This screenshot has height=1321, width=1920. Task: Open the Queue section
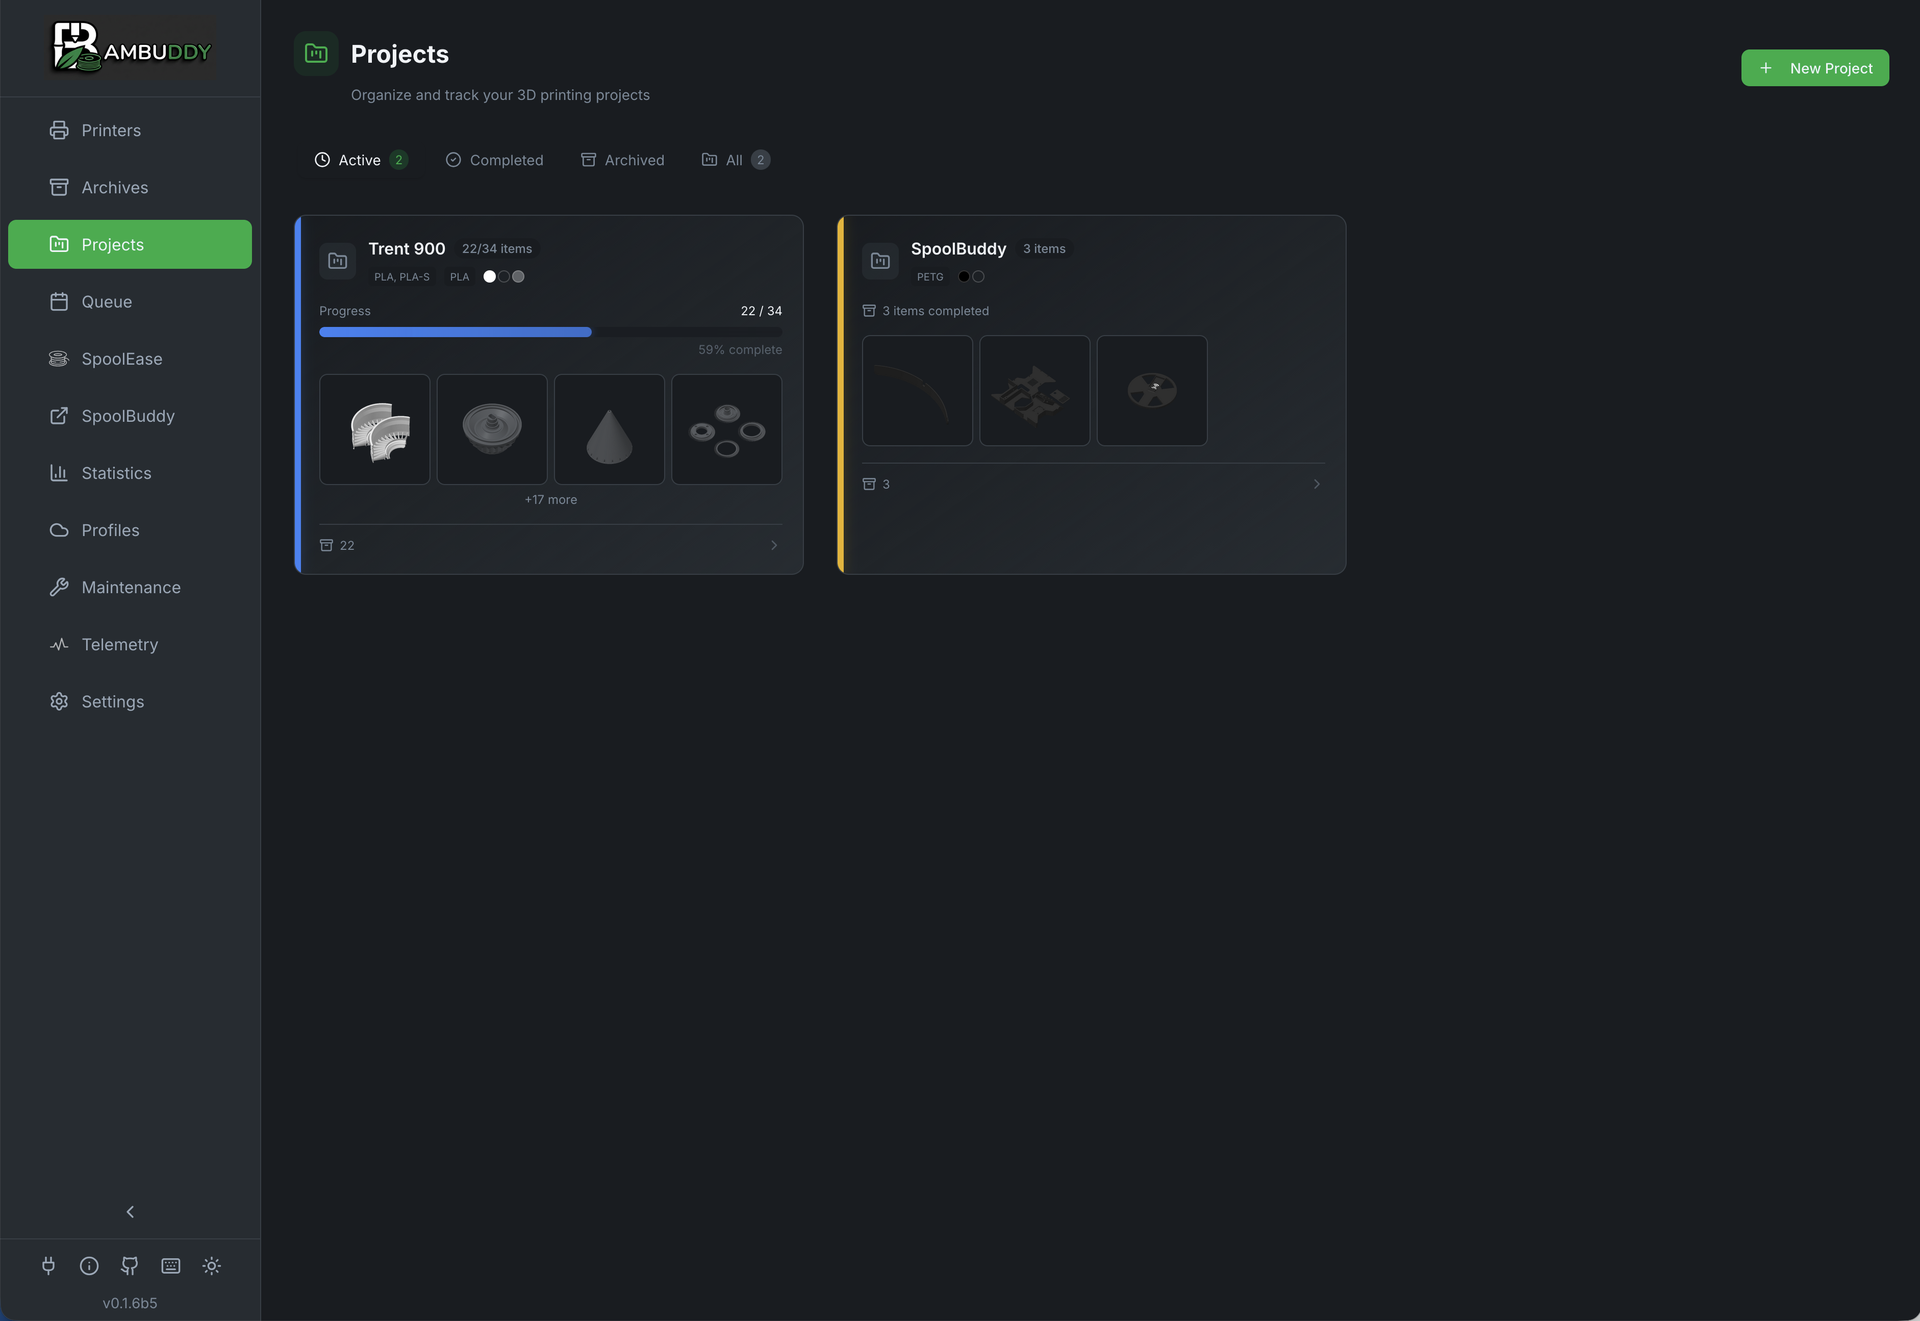pos(106,301)
